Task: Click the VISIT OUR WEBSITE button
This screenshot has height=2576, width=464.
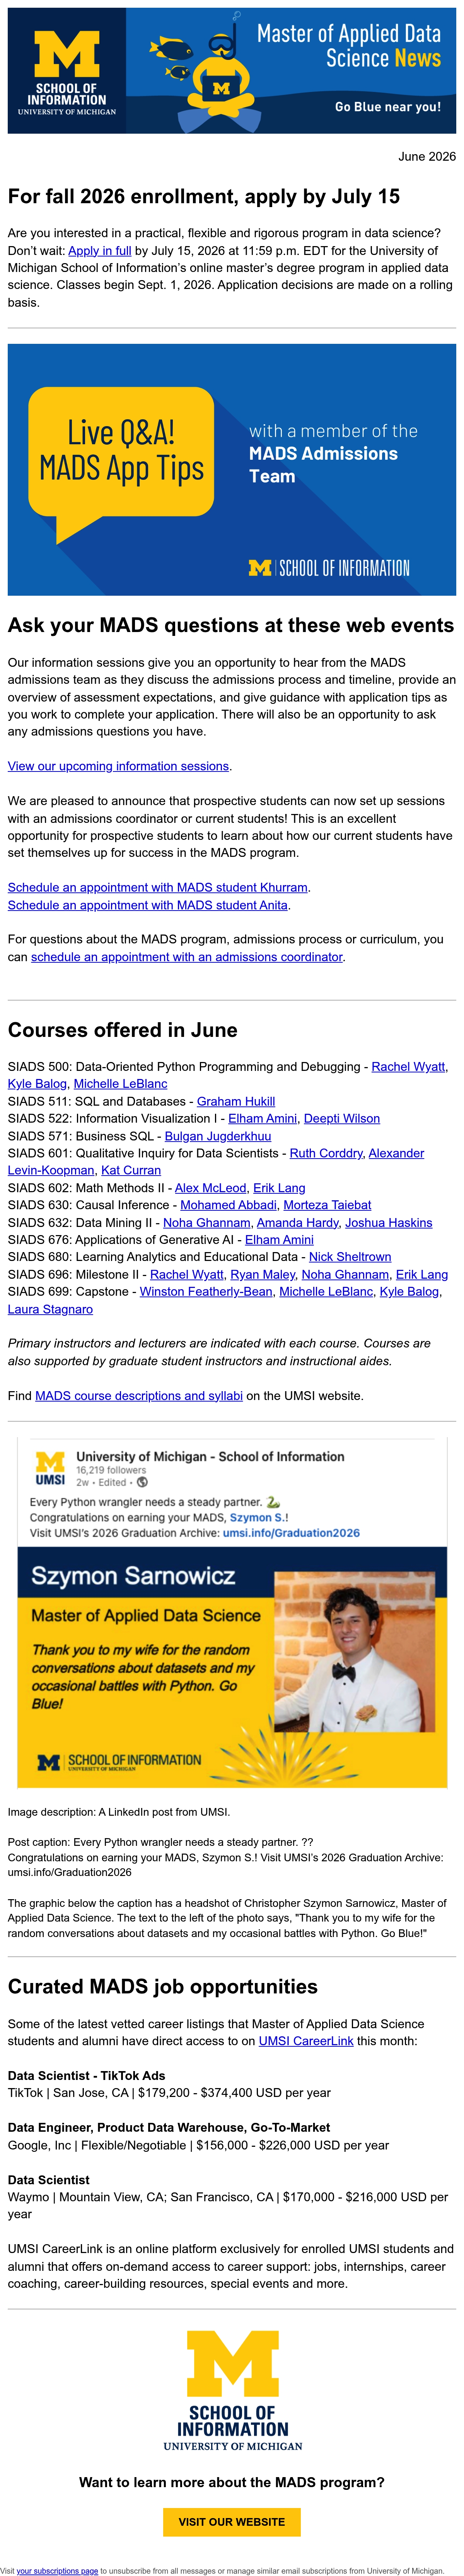Action: 232,2522
